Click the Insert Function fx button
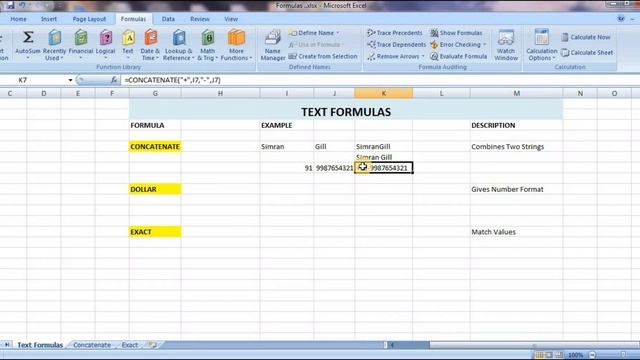 pos(113,80)
